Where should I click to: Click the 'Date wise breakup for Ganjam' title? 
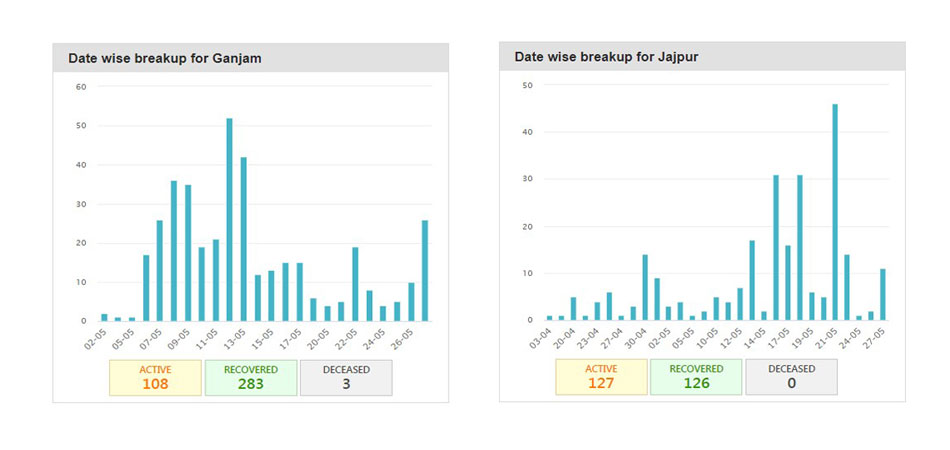tap(165, 58)
